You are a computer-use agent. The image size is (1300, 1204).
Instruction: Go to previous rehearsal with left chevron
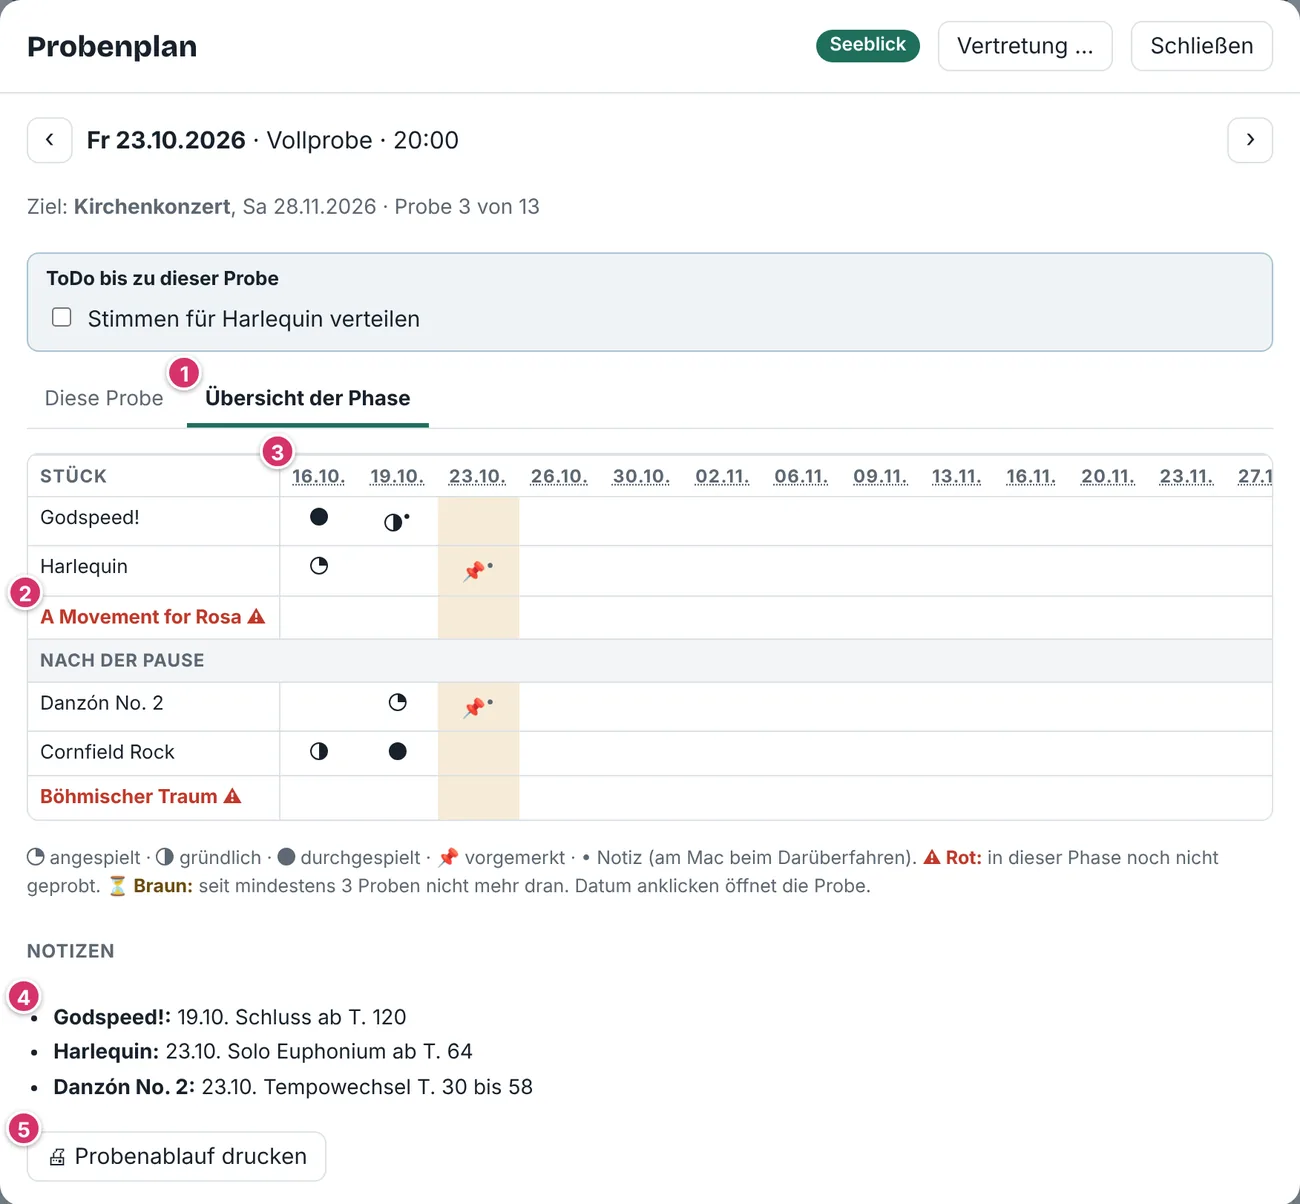click(x=50, y=140)
